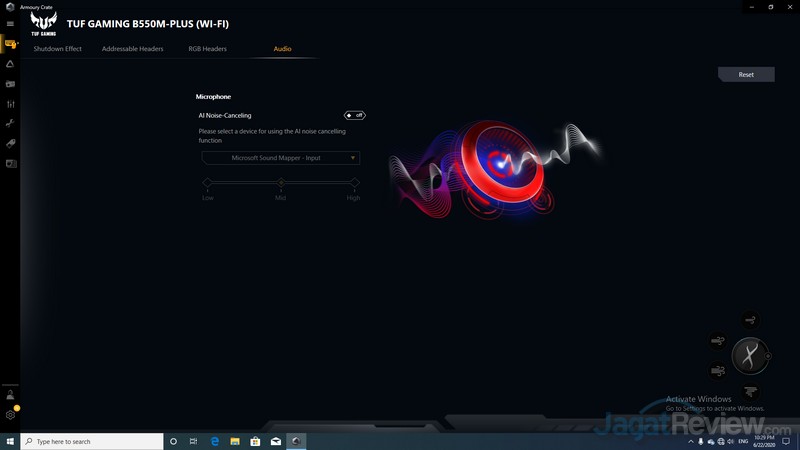Open the Action Center notifications icon
This screenshot has height=450, width=800.
(786, 441)
